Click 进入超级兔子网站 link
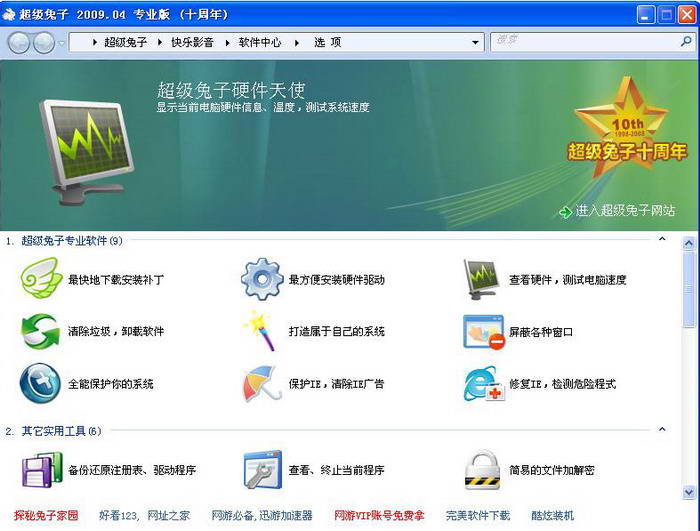 [625, 210]
